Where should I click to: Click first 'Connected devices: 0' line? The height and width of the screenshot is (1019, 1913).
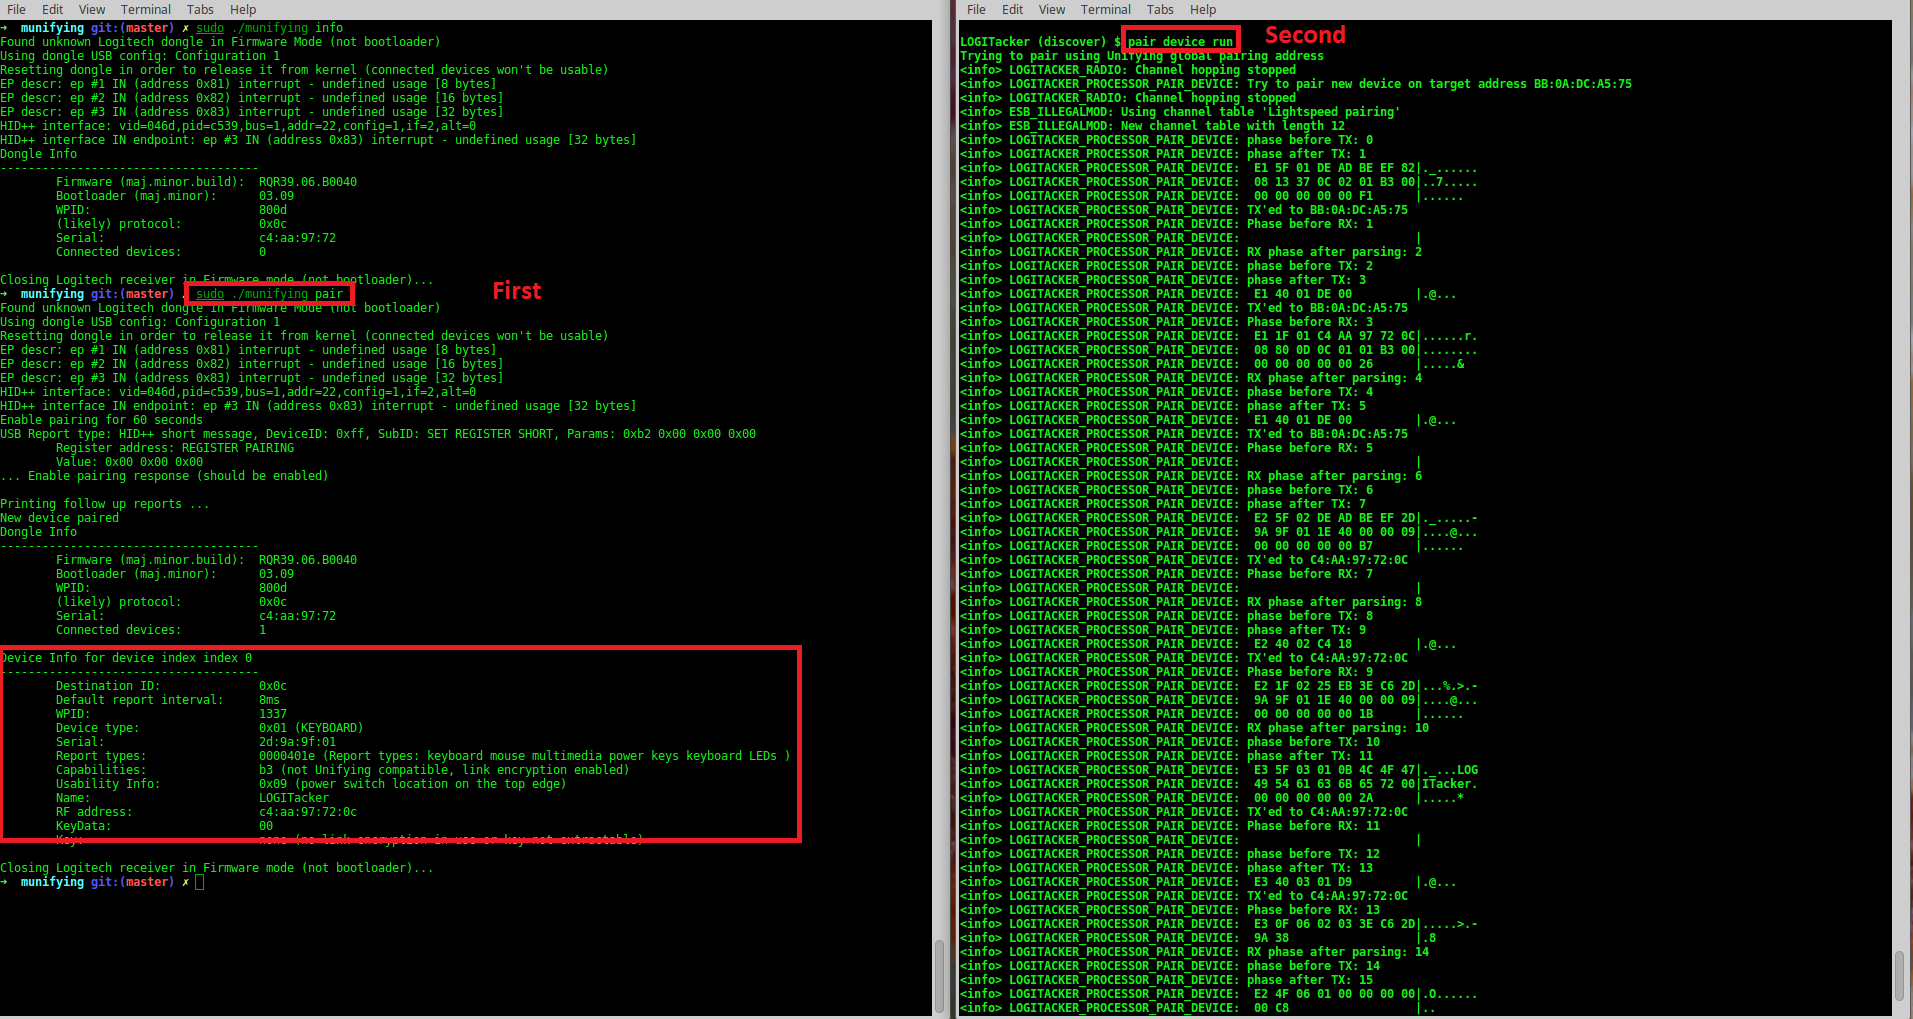tap(161, 252)
